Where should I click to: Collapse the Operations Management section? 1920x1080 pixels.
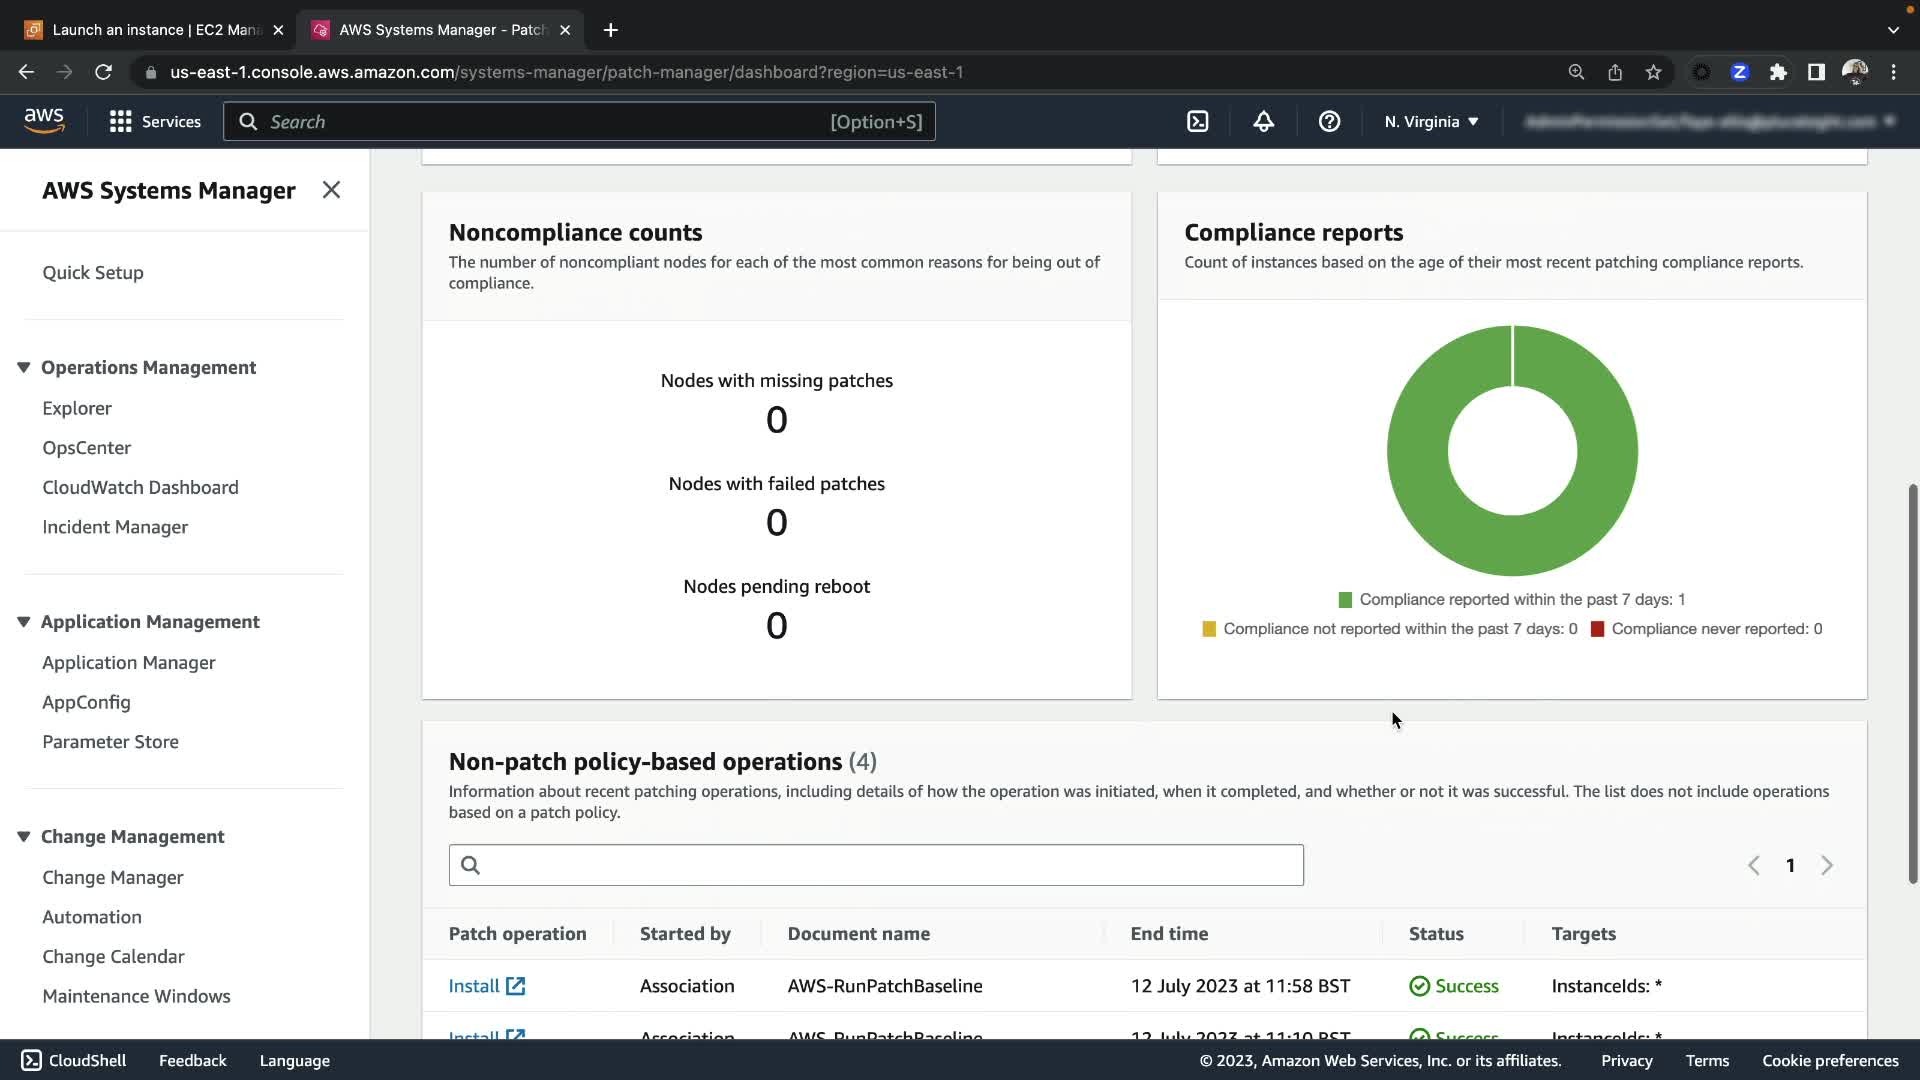pos(23,368)
